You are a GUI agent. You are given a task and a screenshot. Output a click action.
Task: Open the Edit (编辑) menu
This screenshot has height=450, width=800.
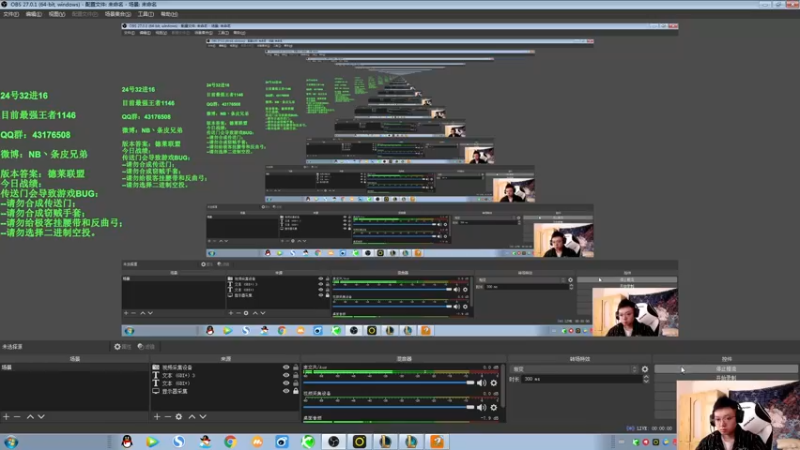point(34,14)
